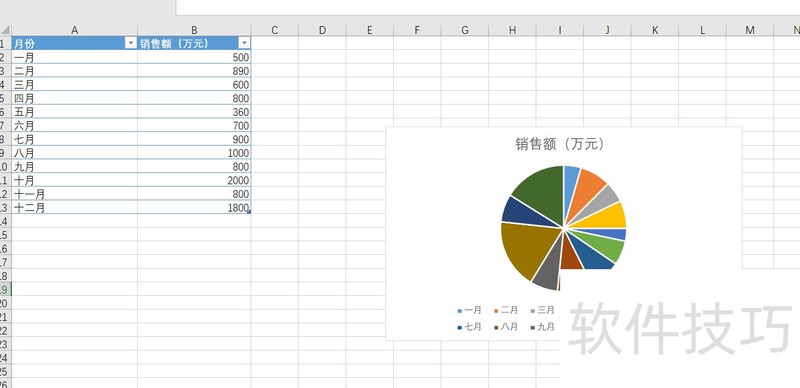Image resolution: width=800 pixels, height=388 pixels.
Task: Select the dark green 十二月 pie slice
Action: pyautogui.click(x=542, y=190)
